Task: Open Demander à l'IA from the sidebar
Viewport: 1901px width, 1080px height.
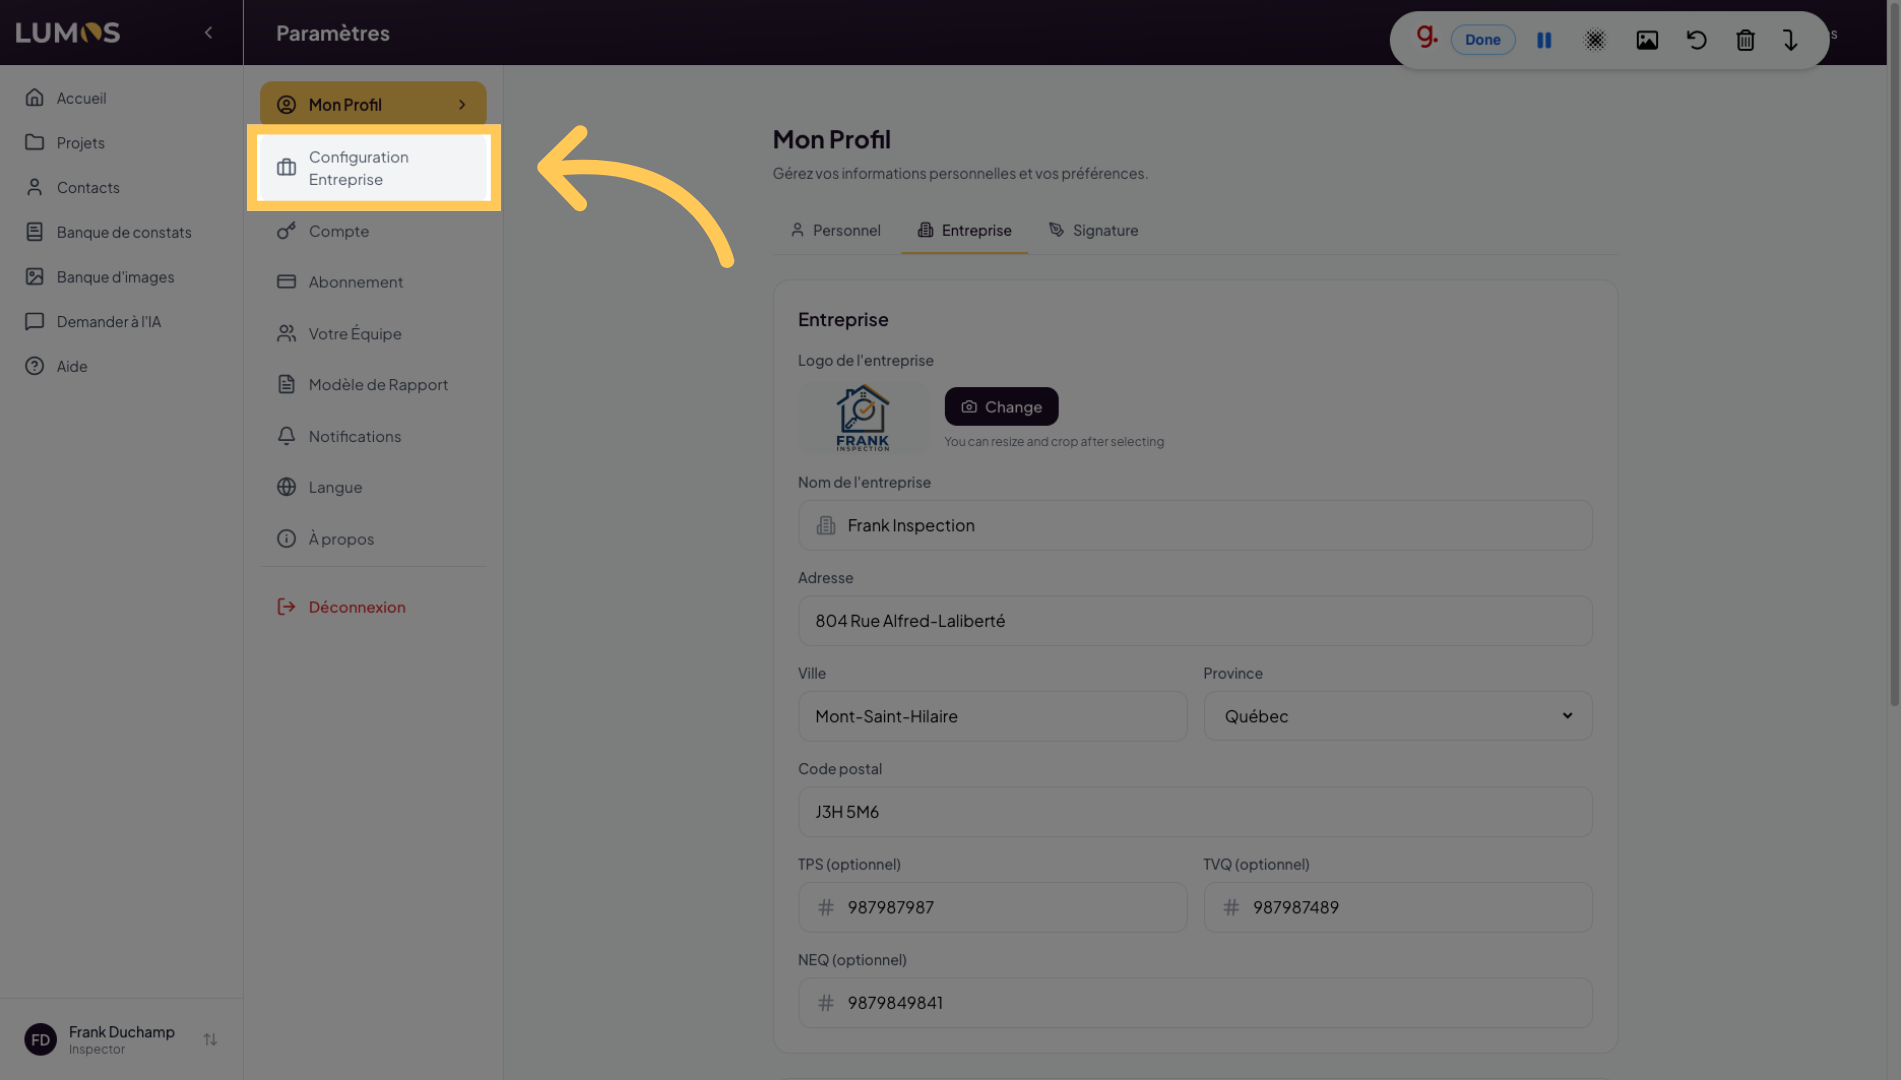Action: (108, 322)
